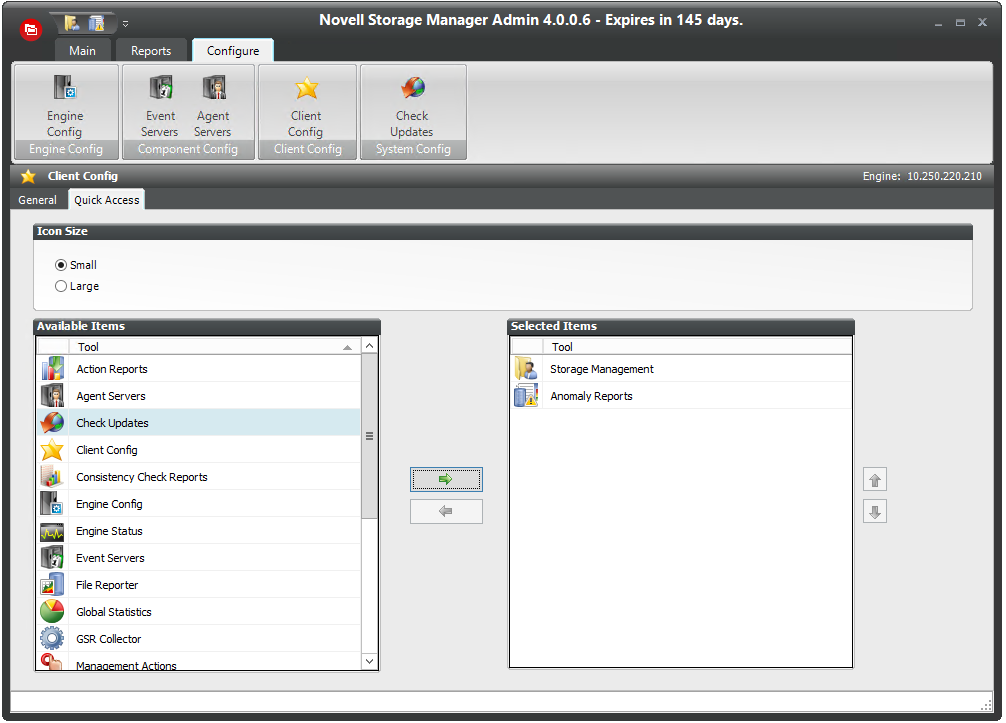Screen dimensions: 1006x723
Task: Click Anomaly Reports icon in Selected Items
Action: tap(526, 396)
